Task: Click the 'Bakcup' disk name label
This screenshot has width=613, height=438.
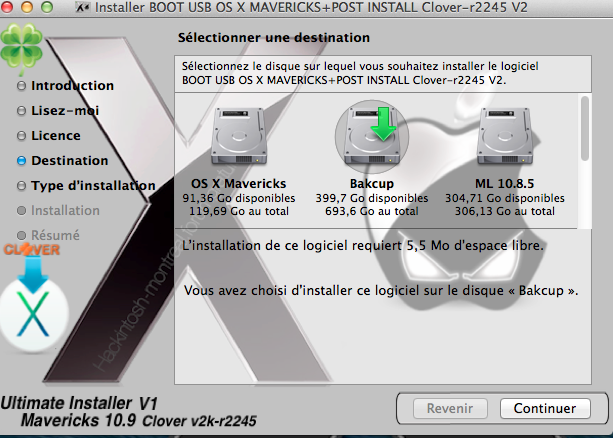Action: (x=372, y=183)
